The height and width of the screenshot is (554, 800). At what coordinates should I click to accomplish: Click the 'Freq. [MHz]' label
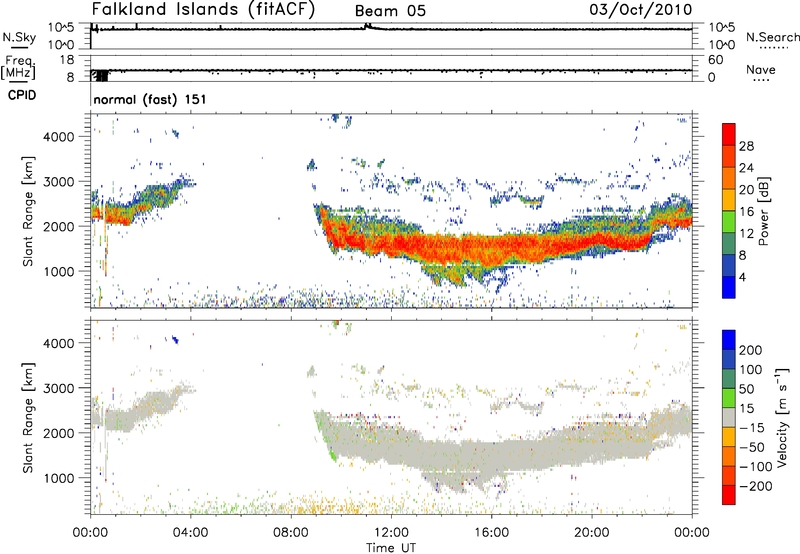[18, 67]
